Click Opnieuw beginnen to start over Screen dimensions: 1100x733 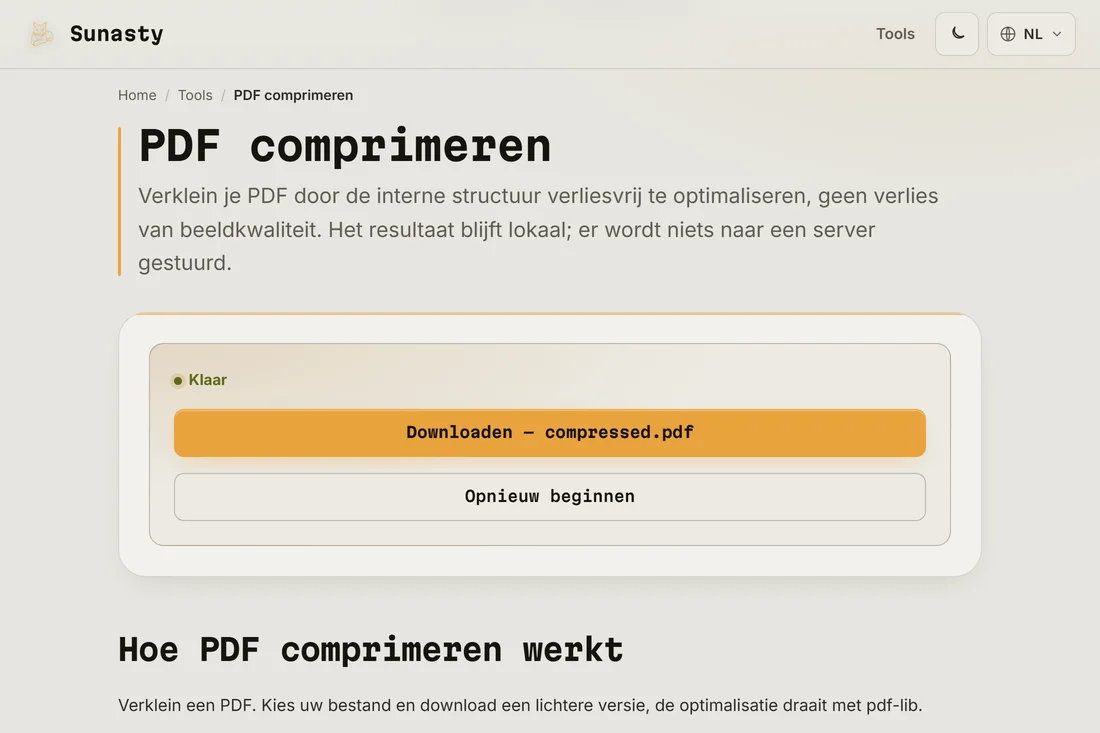[x=550, y=497]
